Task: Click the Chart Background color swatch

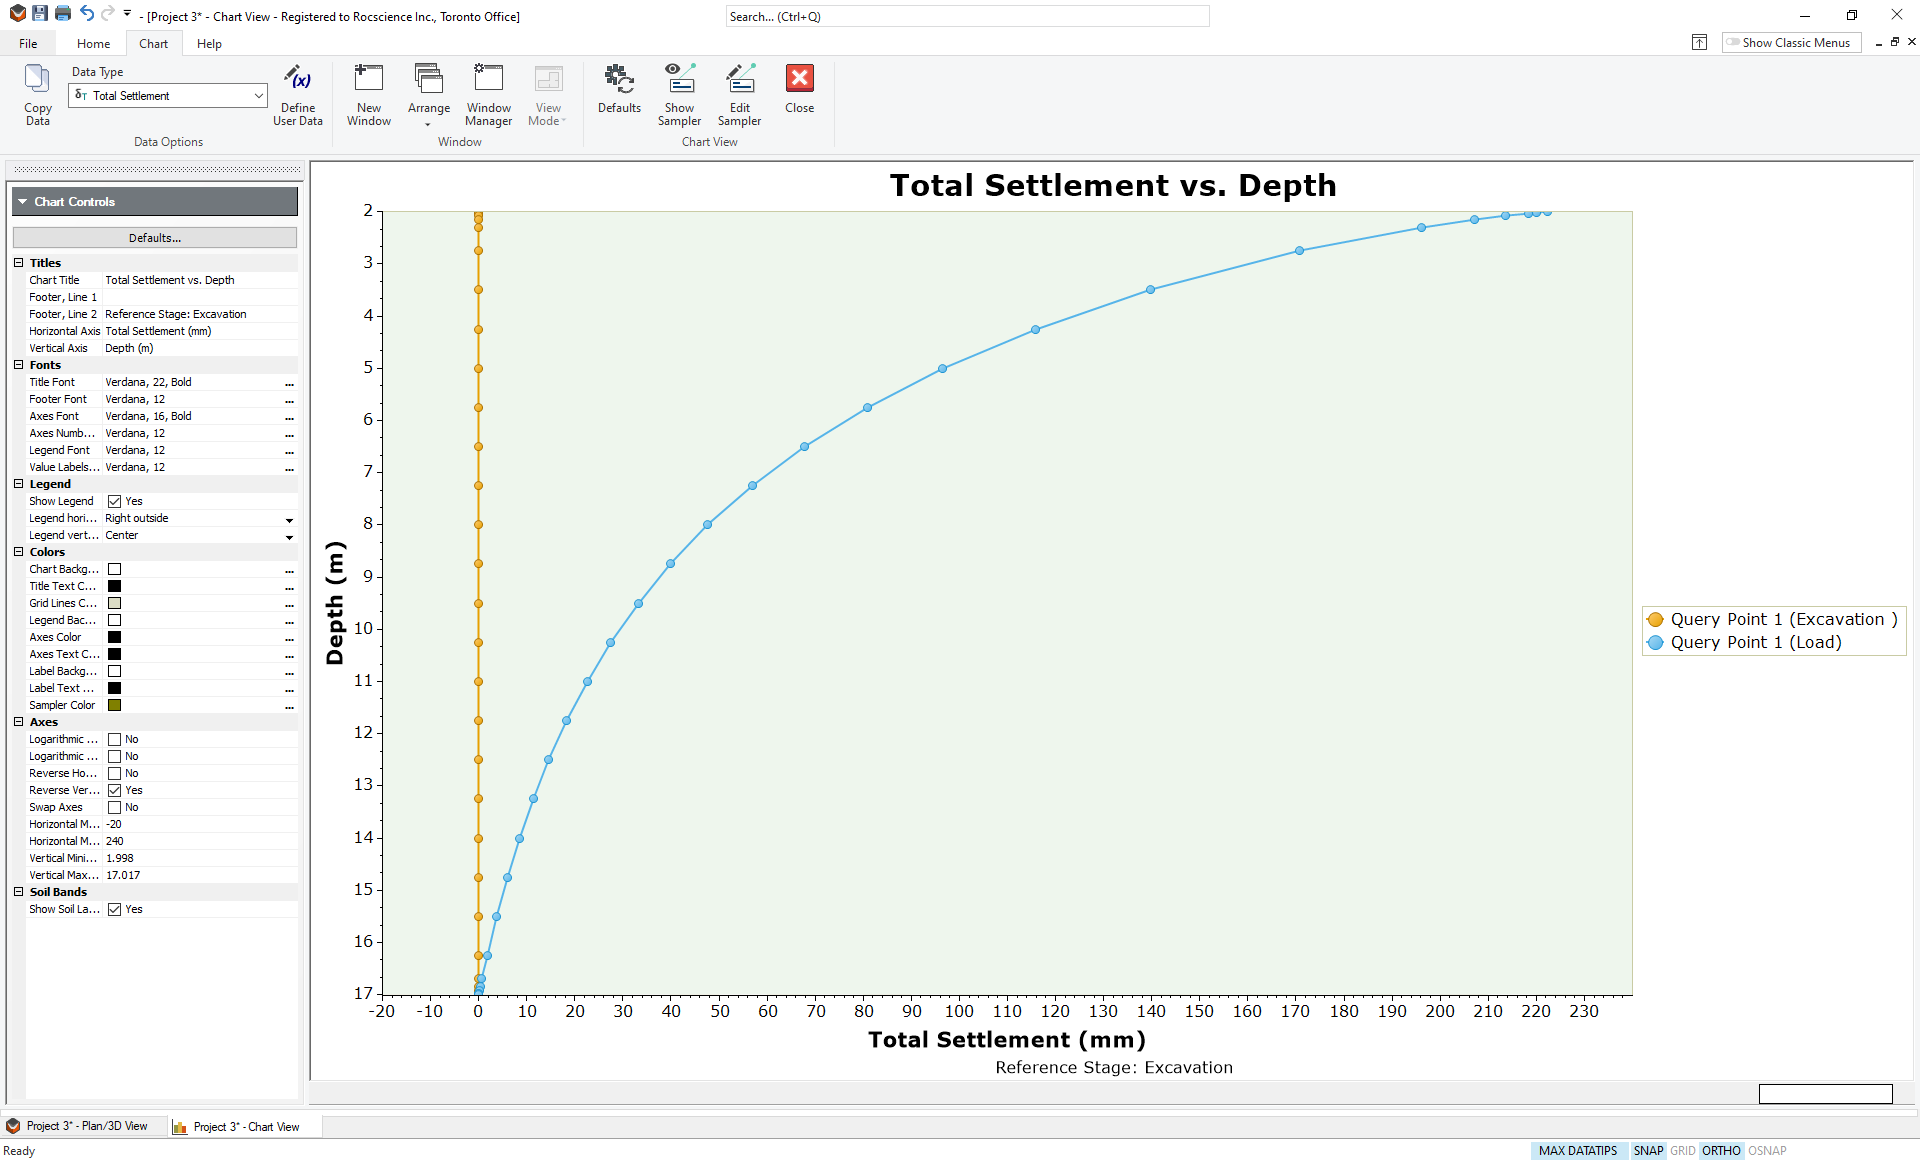Action: [x=115, y=569]
